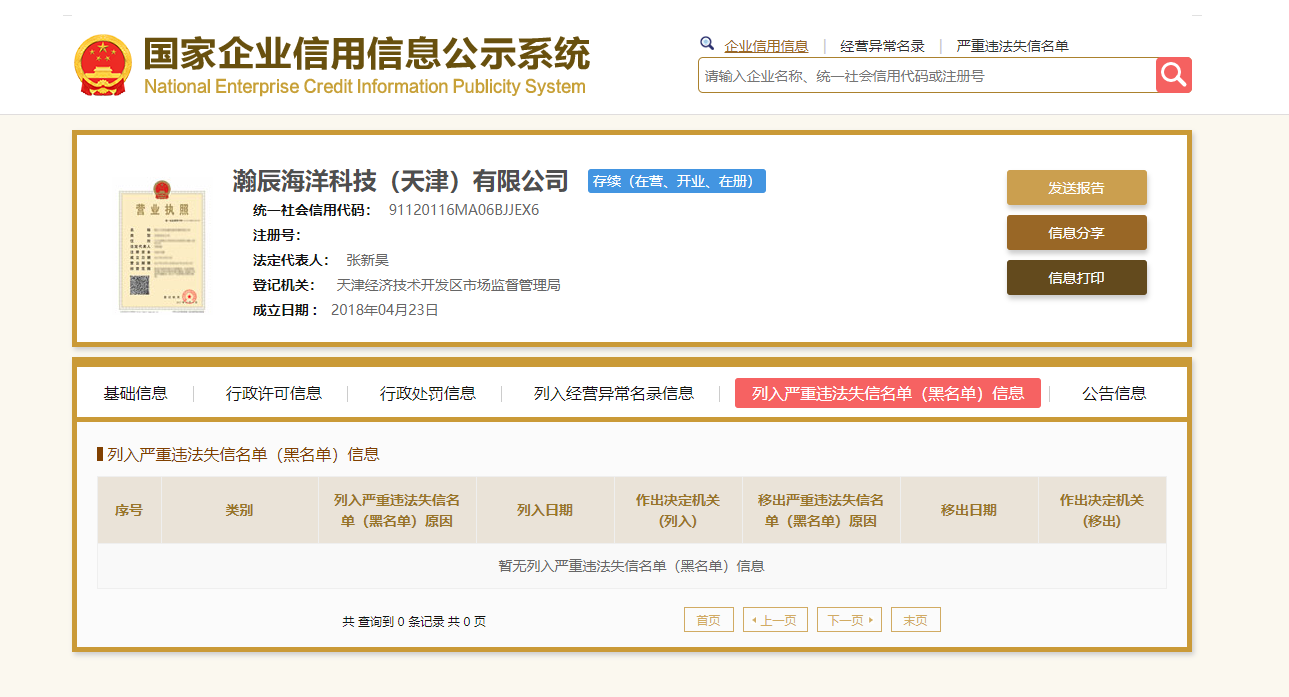This screenshot has height=697, width=1289.
Task: Click the 作出决定机关(列入) column header
Action: [x=678, y=510]
